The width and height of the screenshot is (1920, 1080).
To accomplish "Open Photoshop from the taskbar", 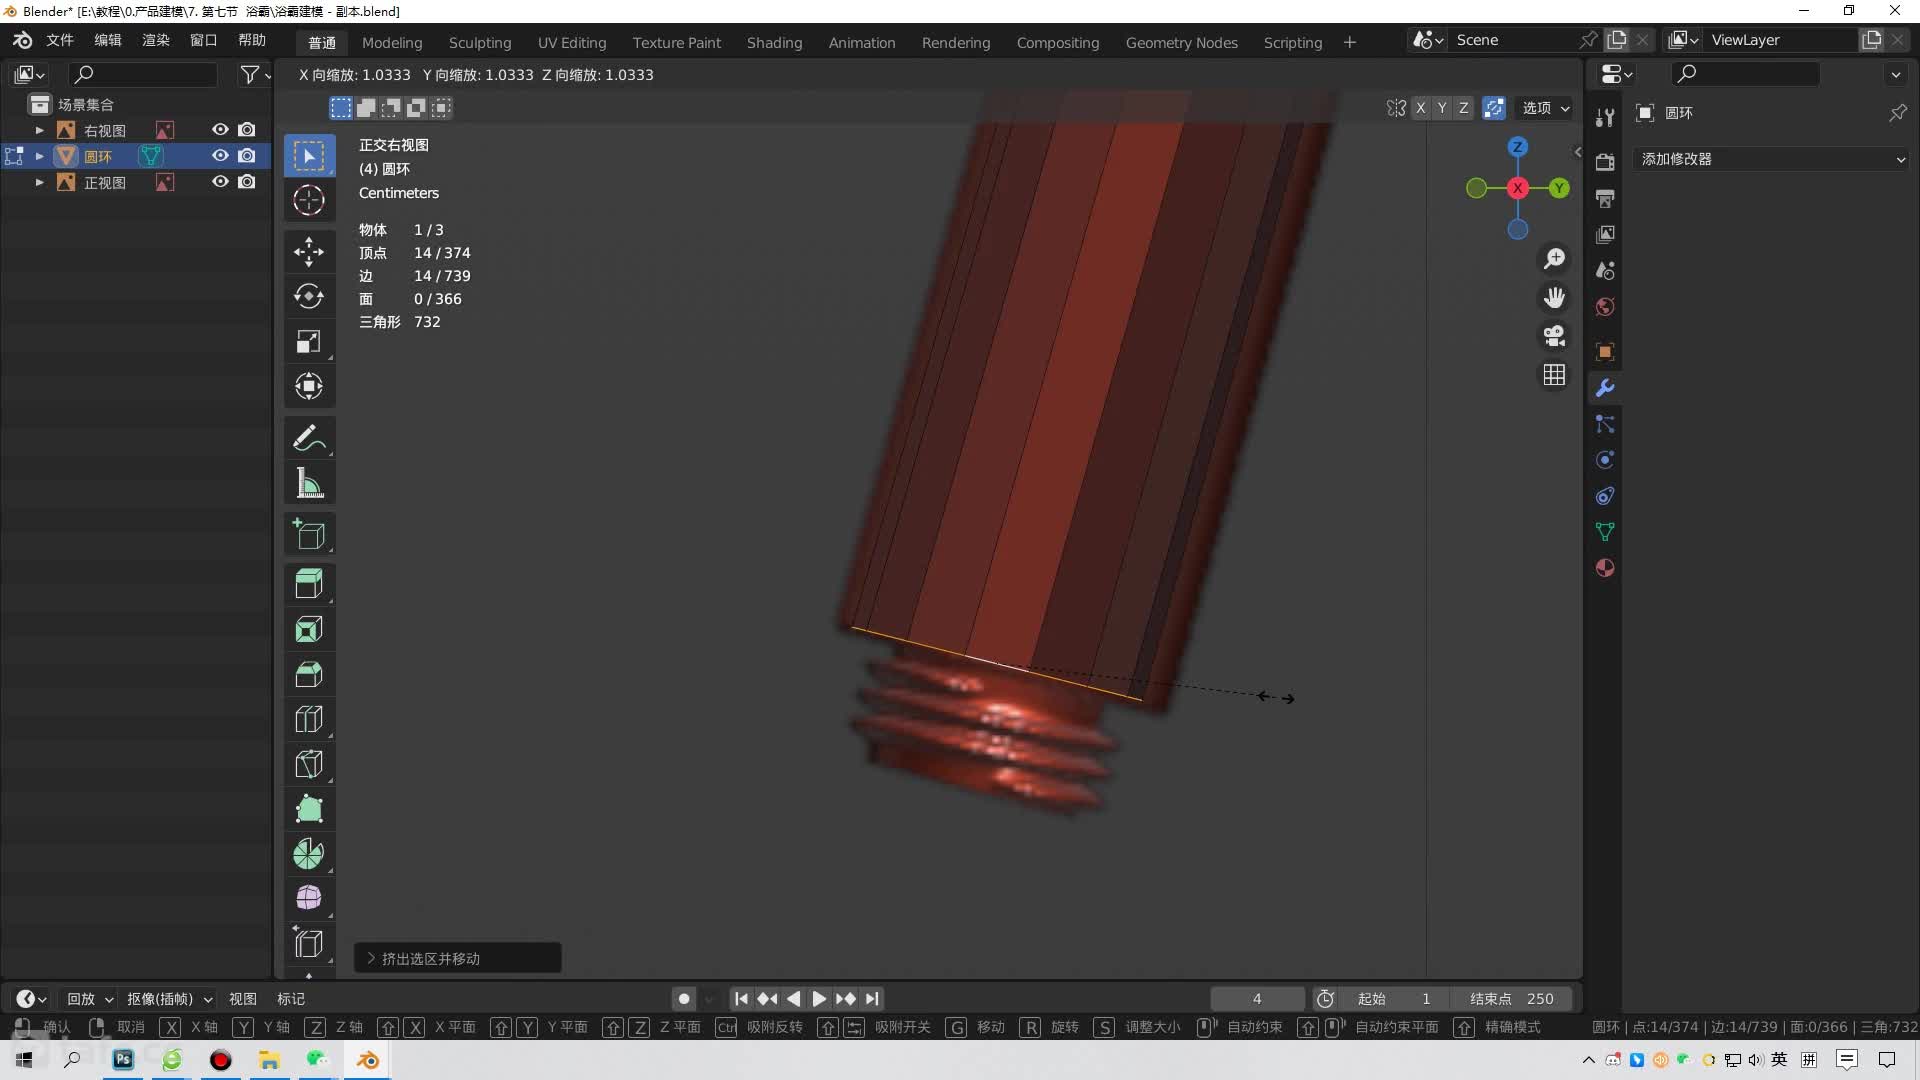I will (123, 1059).
